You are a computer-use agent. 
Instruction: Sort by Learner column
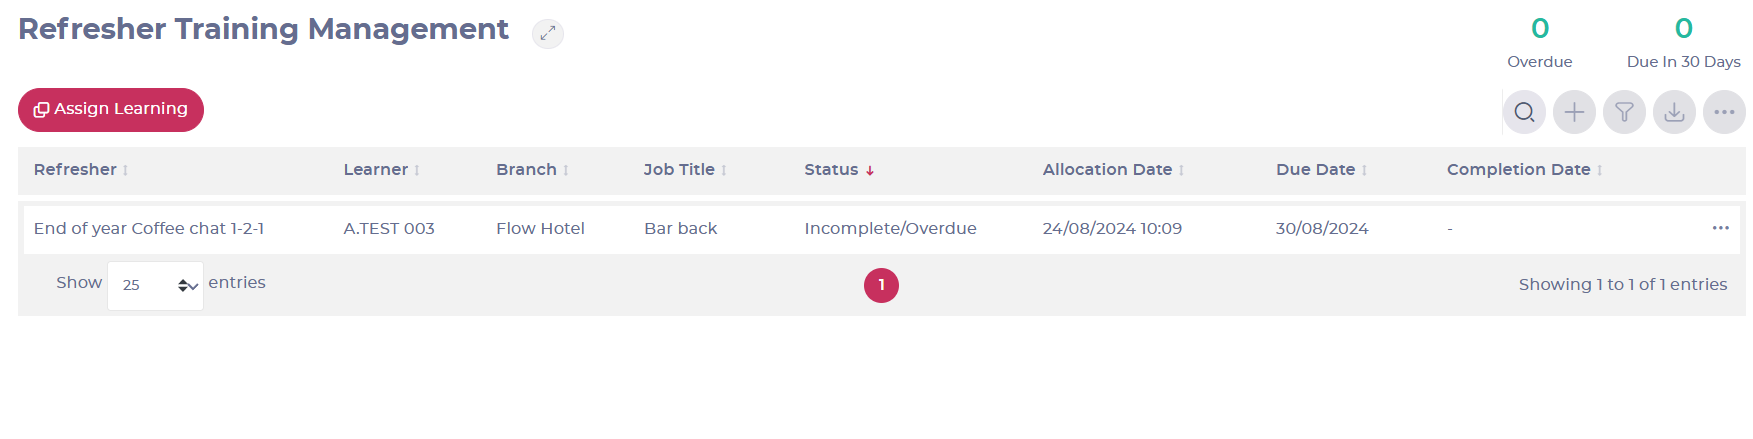[381, 170]
